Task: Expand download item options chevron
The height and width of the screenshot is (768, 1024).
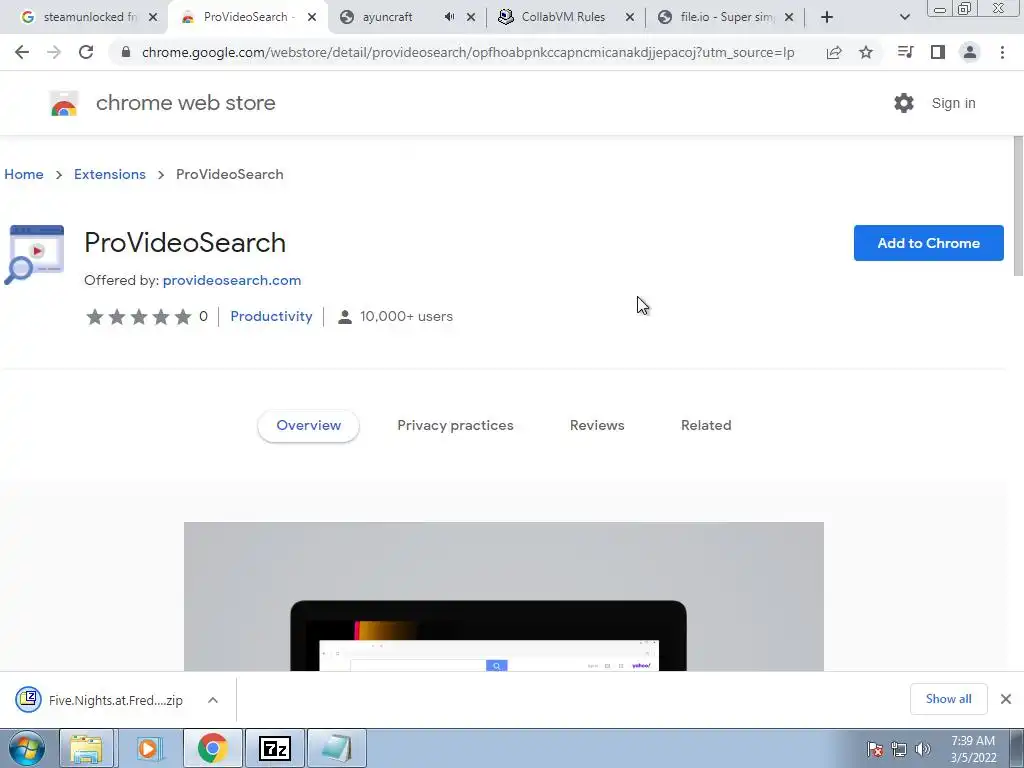Action: (213, 700)
